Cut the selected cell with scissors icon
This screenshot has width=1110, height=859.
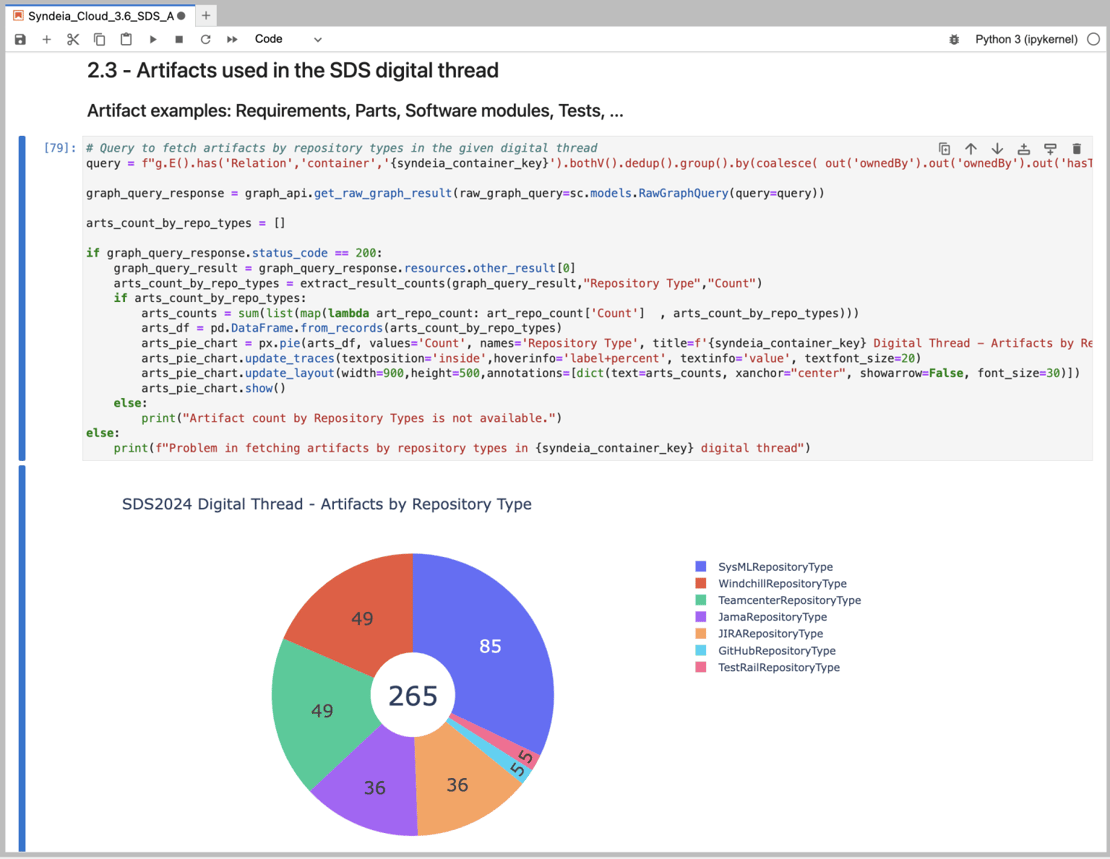pos(73,40)
